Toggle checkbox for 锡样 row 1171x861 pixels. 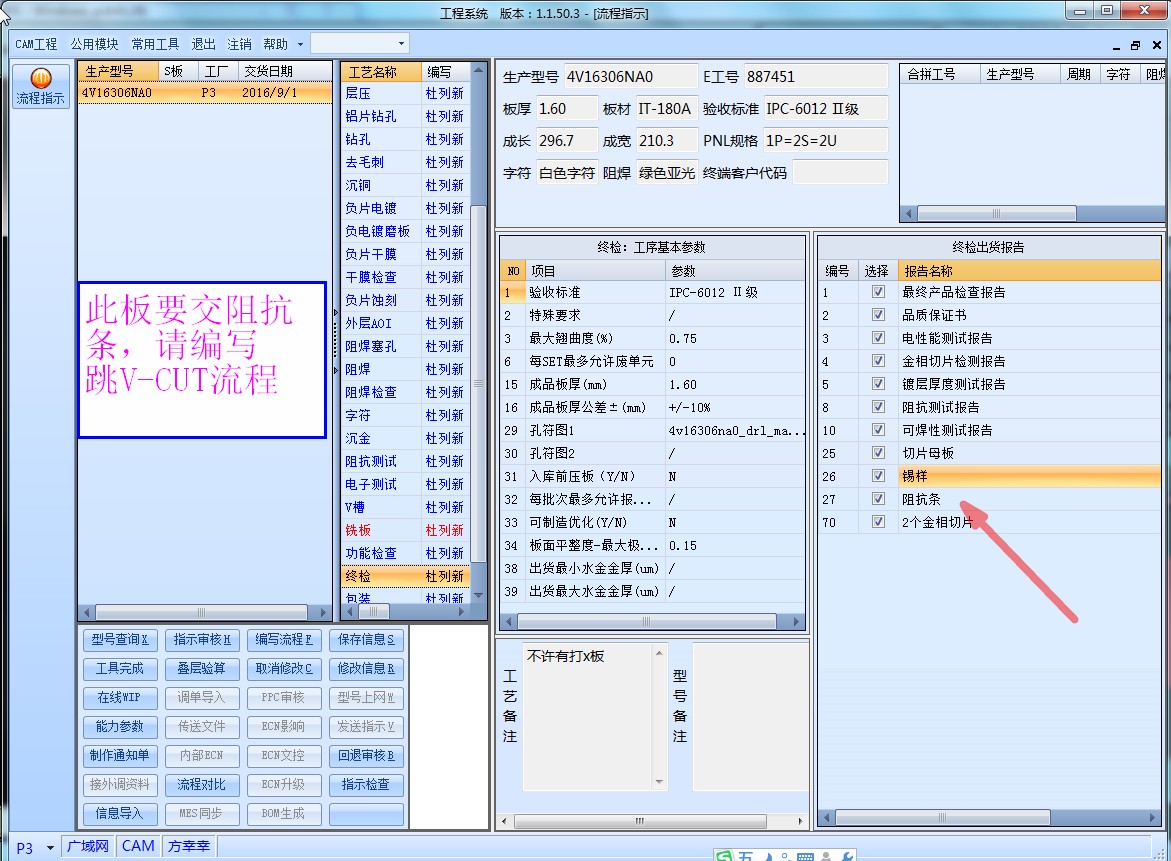point(878,476)
